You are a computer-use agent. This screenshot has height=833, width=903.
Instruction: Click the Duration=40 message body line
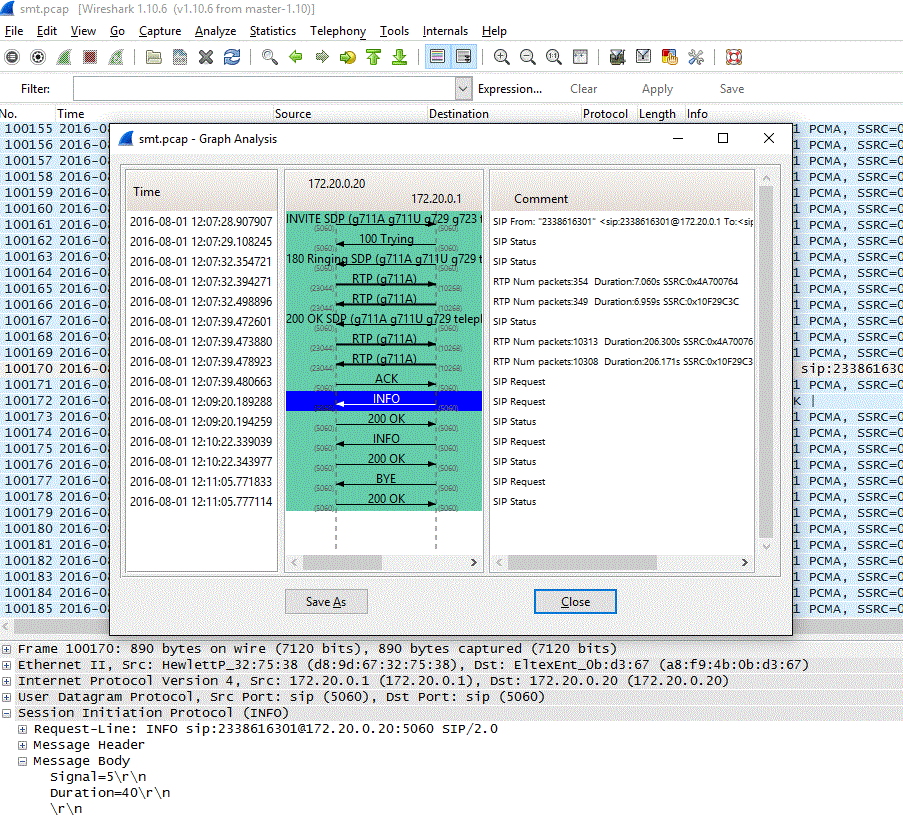110,793
